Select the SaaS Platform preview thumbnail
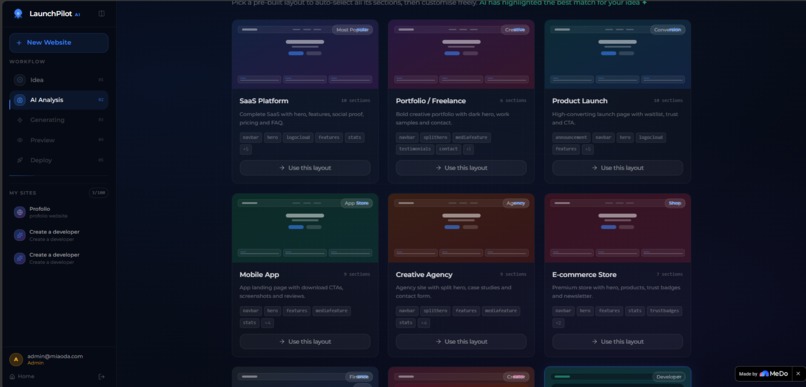This screenshot has width=806, height=387. [x=305, y=54]
